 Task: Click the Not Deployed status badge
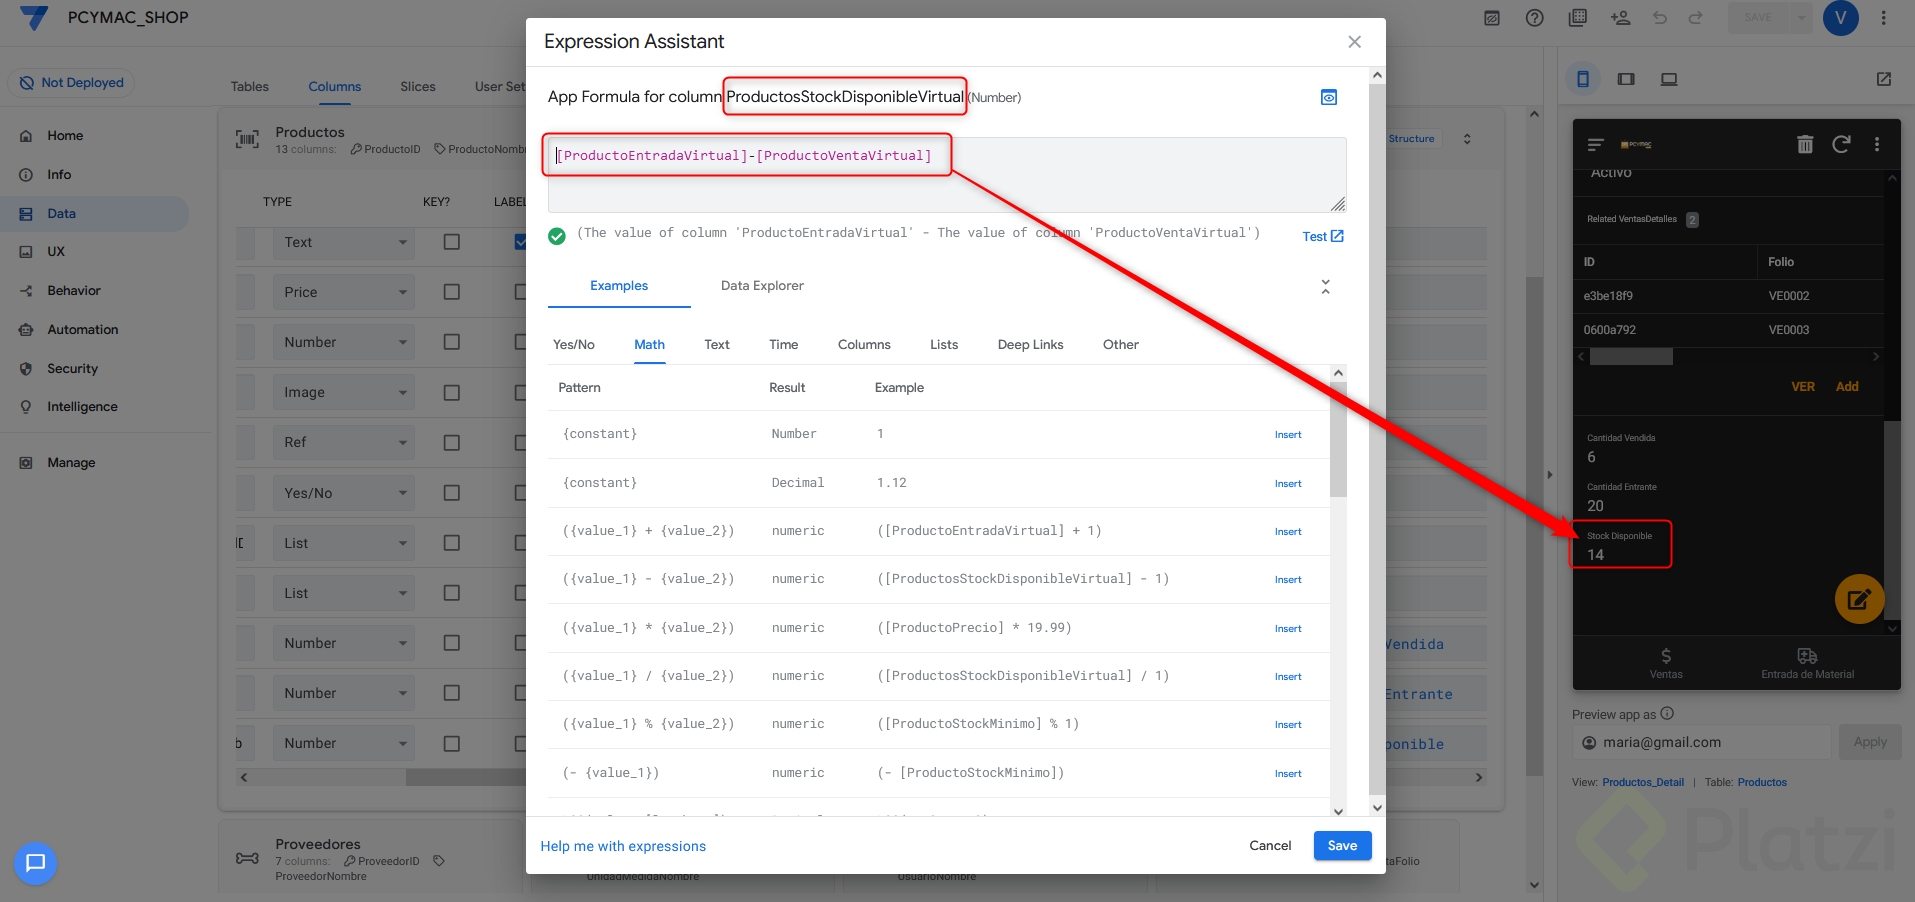tap(72, 83)
